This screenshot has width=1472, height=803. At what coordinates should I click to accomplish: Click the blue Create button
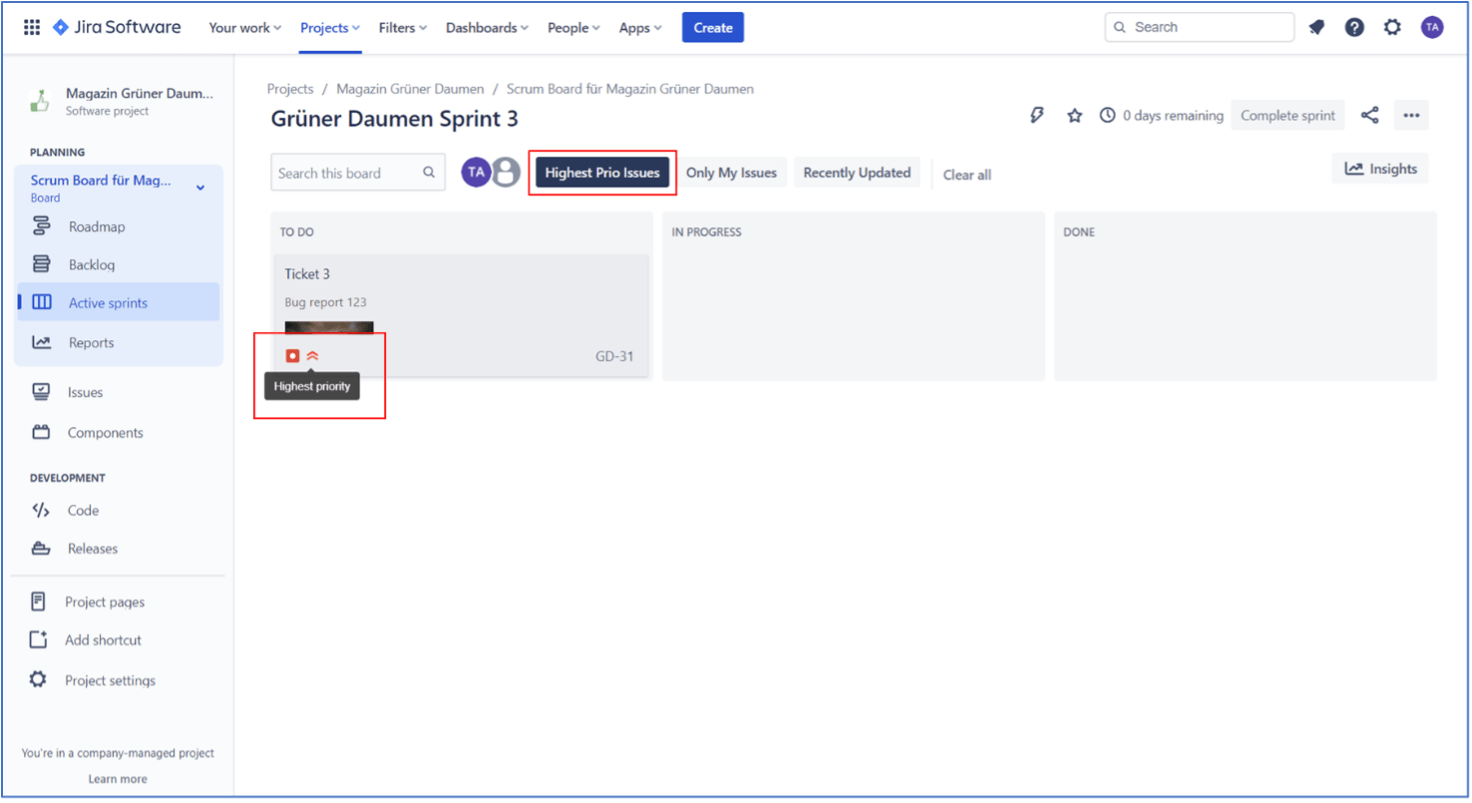coord(712,28)
